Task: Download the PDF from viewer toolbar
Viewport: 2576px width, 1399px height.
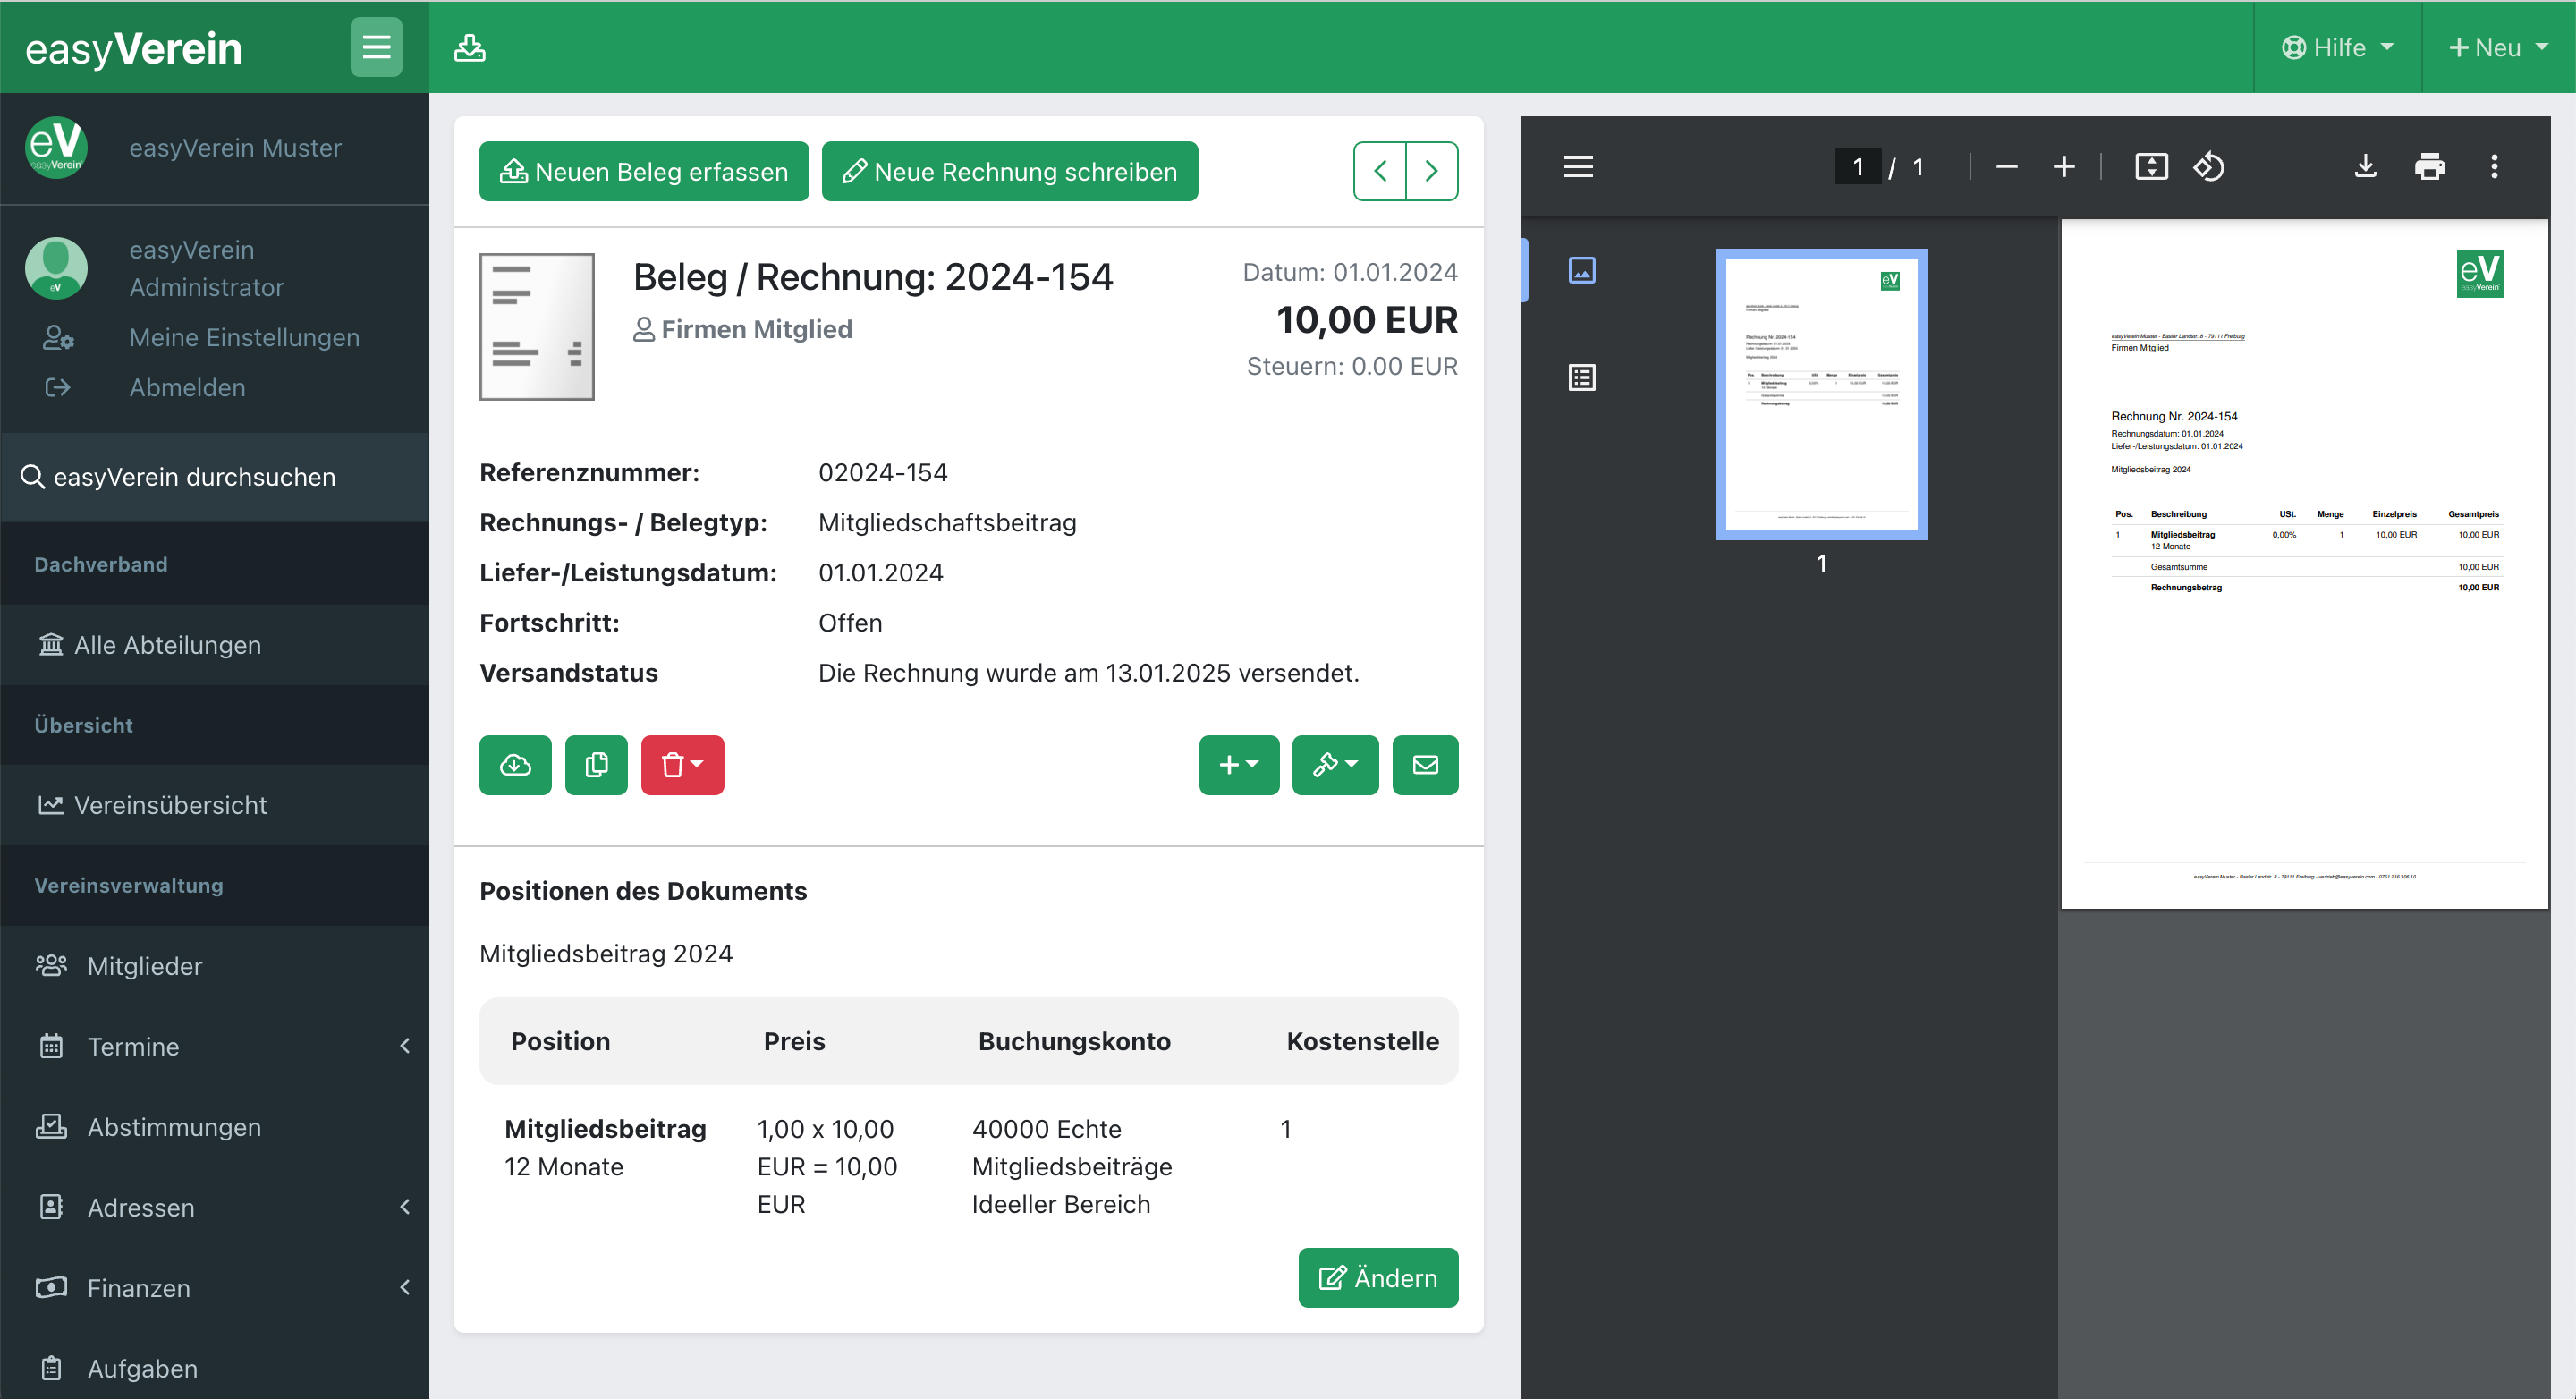Action: point(2365,167)
